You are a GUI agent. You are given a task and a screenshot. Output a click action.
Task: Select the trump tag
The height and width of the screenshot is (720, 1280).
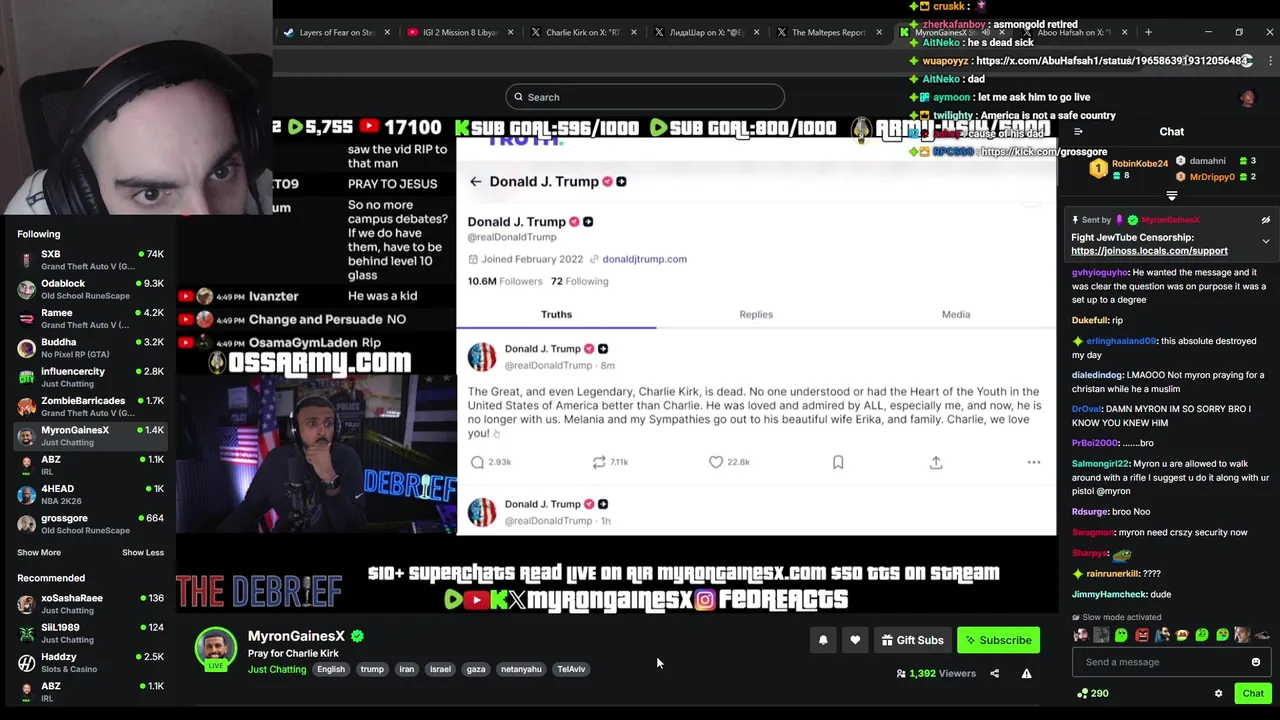[372, 669]
